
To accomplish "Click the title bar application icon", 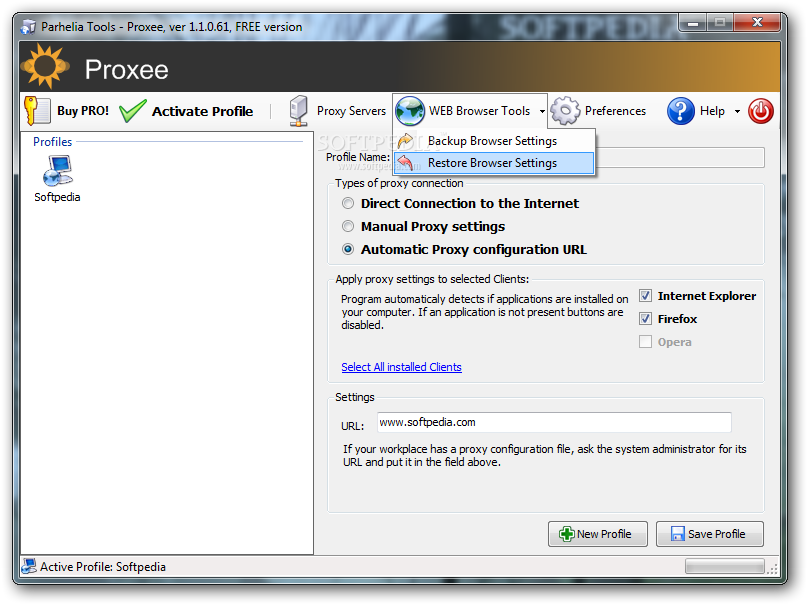I will (x=28, y=26).
